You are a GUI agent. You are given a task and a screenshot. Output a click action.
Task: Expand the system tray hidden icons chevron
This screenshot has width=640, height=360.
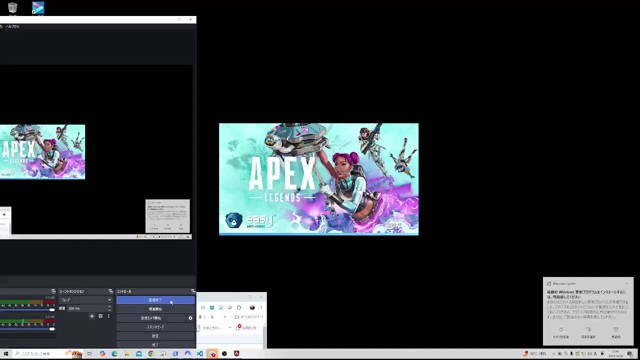554,354
